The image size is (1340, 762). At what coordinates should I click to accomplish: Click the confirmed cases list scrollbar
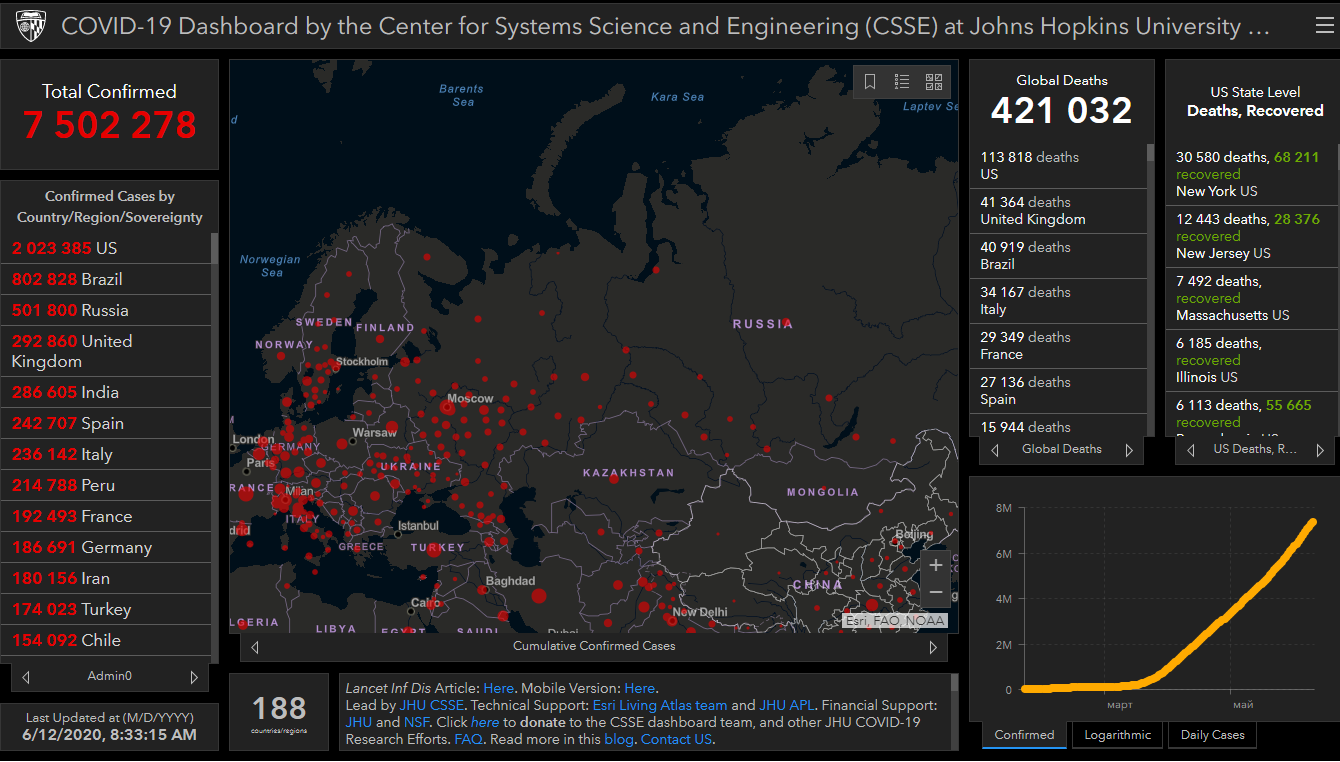[x=214, y=248]
